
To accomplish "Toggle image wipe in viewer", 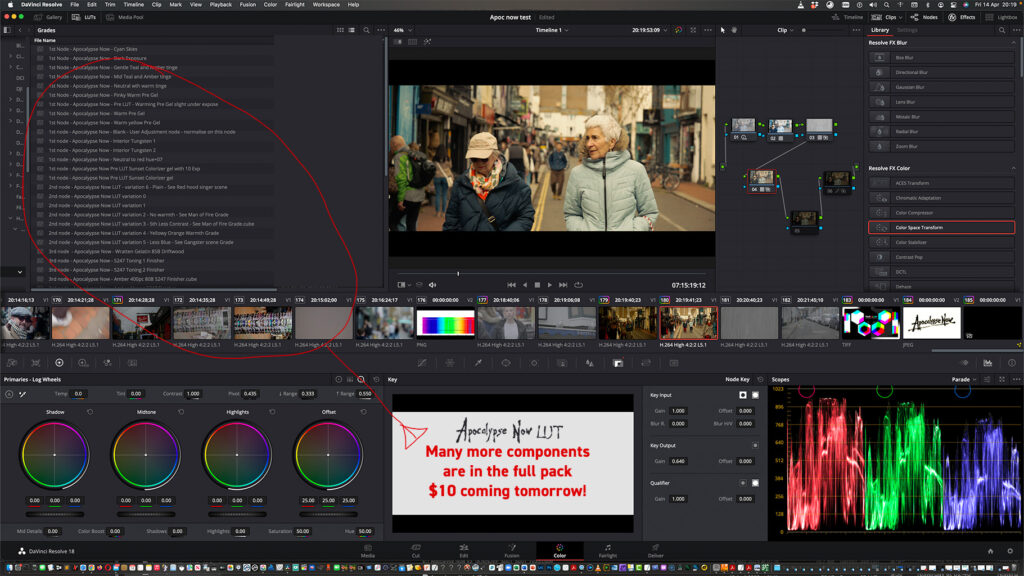I will (x=398, y=42).
